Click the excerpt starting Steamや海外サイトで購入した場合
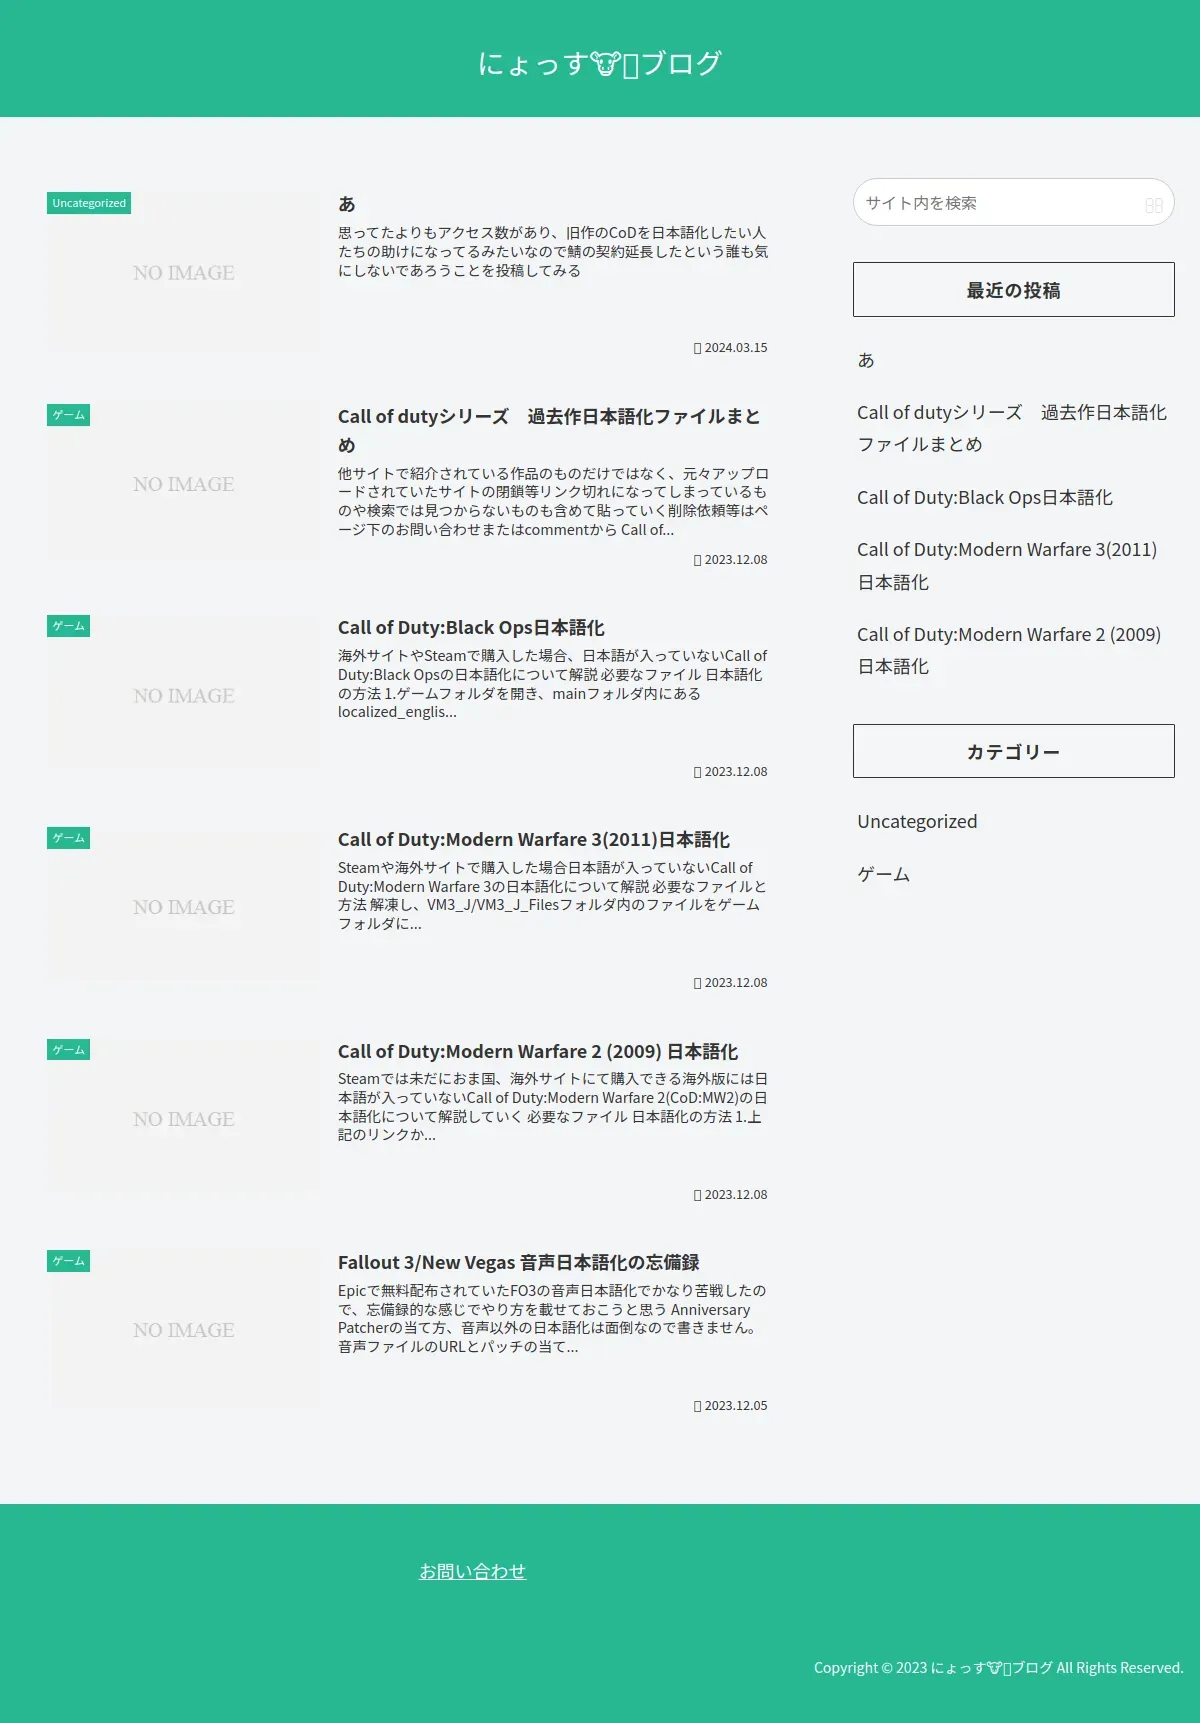 click(553, 895)
